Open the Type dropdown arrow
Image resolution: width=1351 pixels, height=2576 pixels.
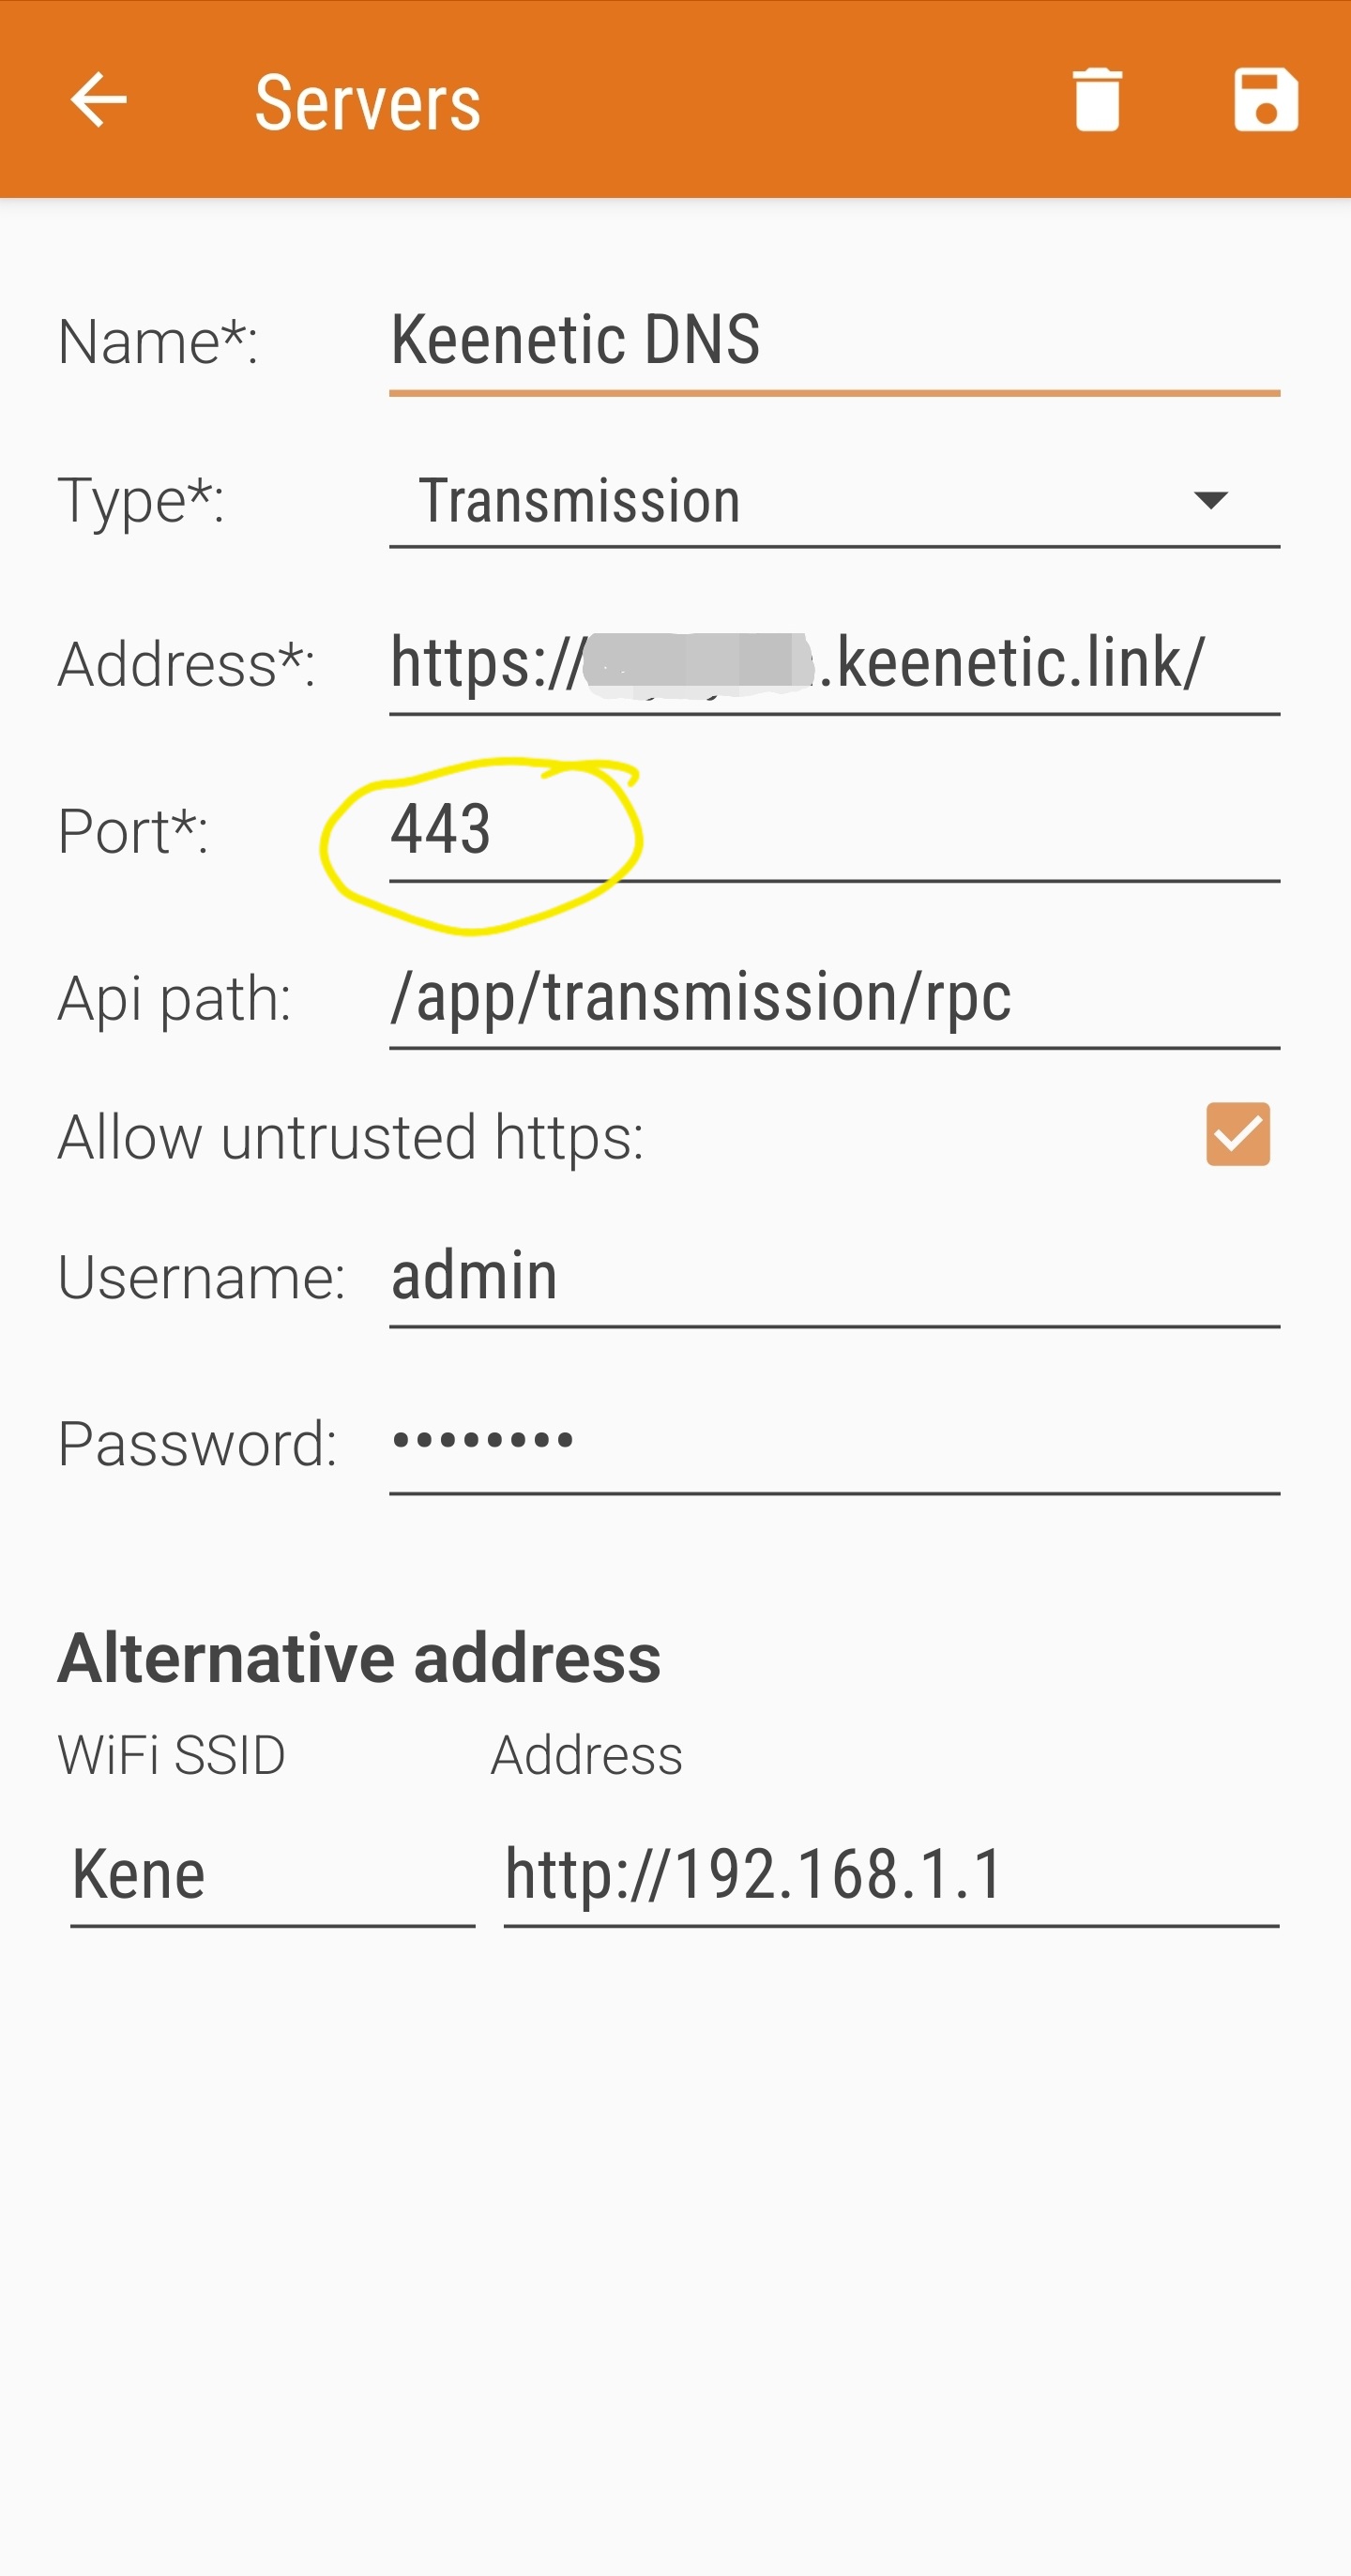pyautogui.click(x=1211, y=500)
